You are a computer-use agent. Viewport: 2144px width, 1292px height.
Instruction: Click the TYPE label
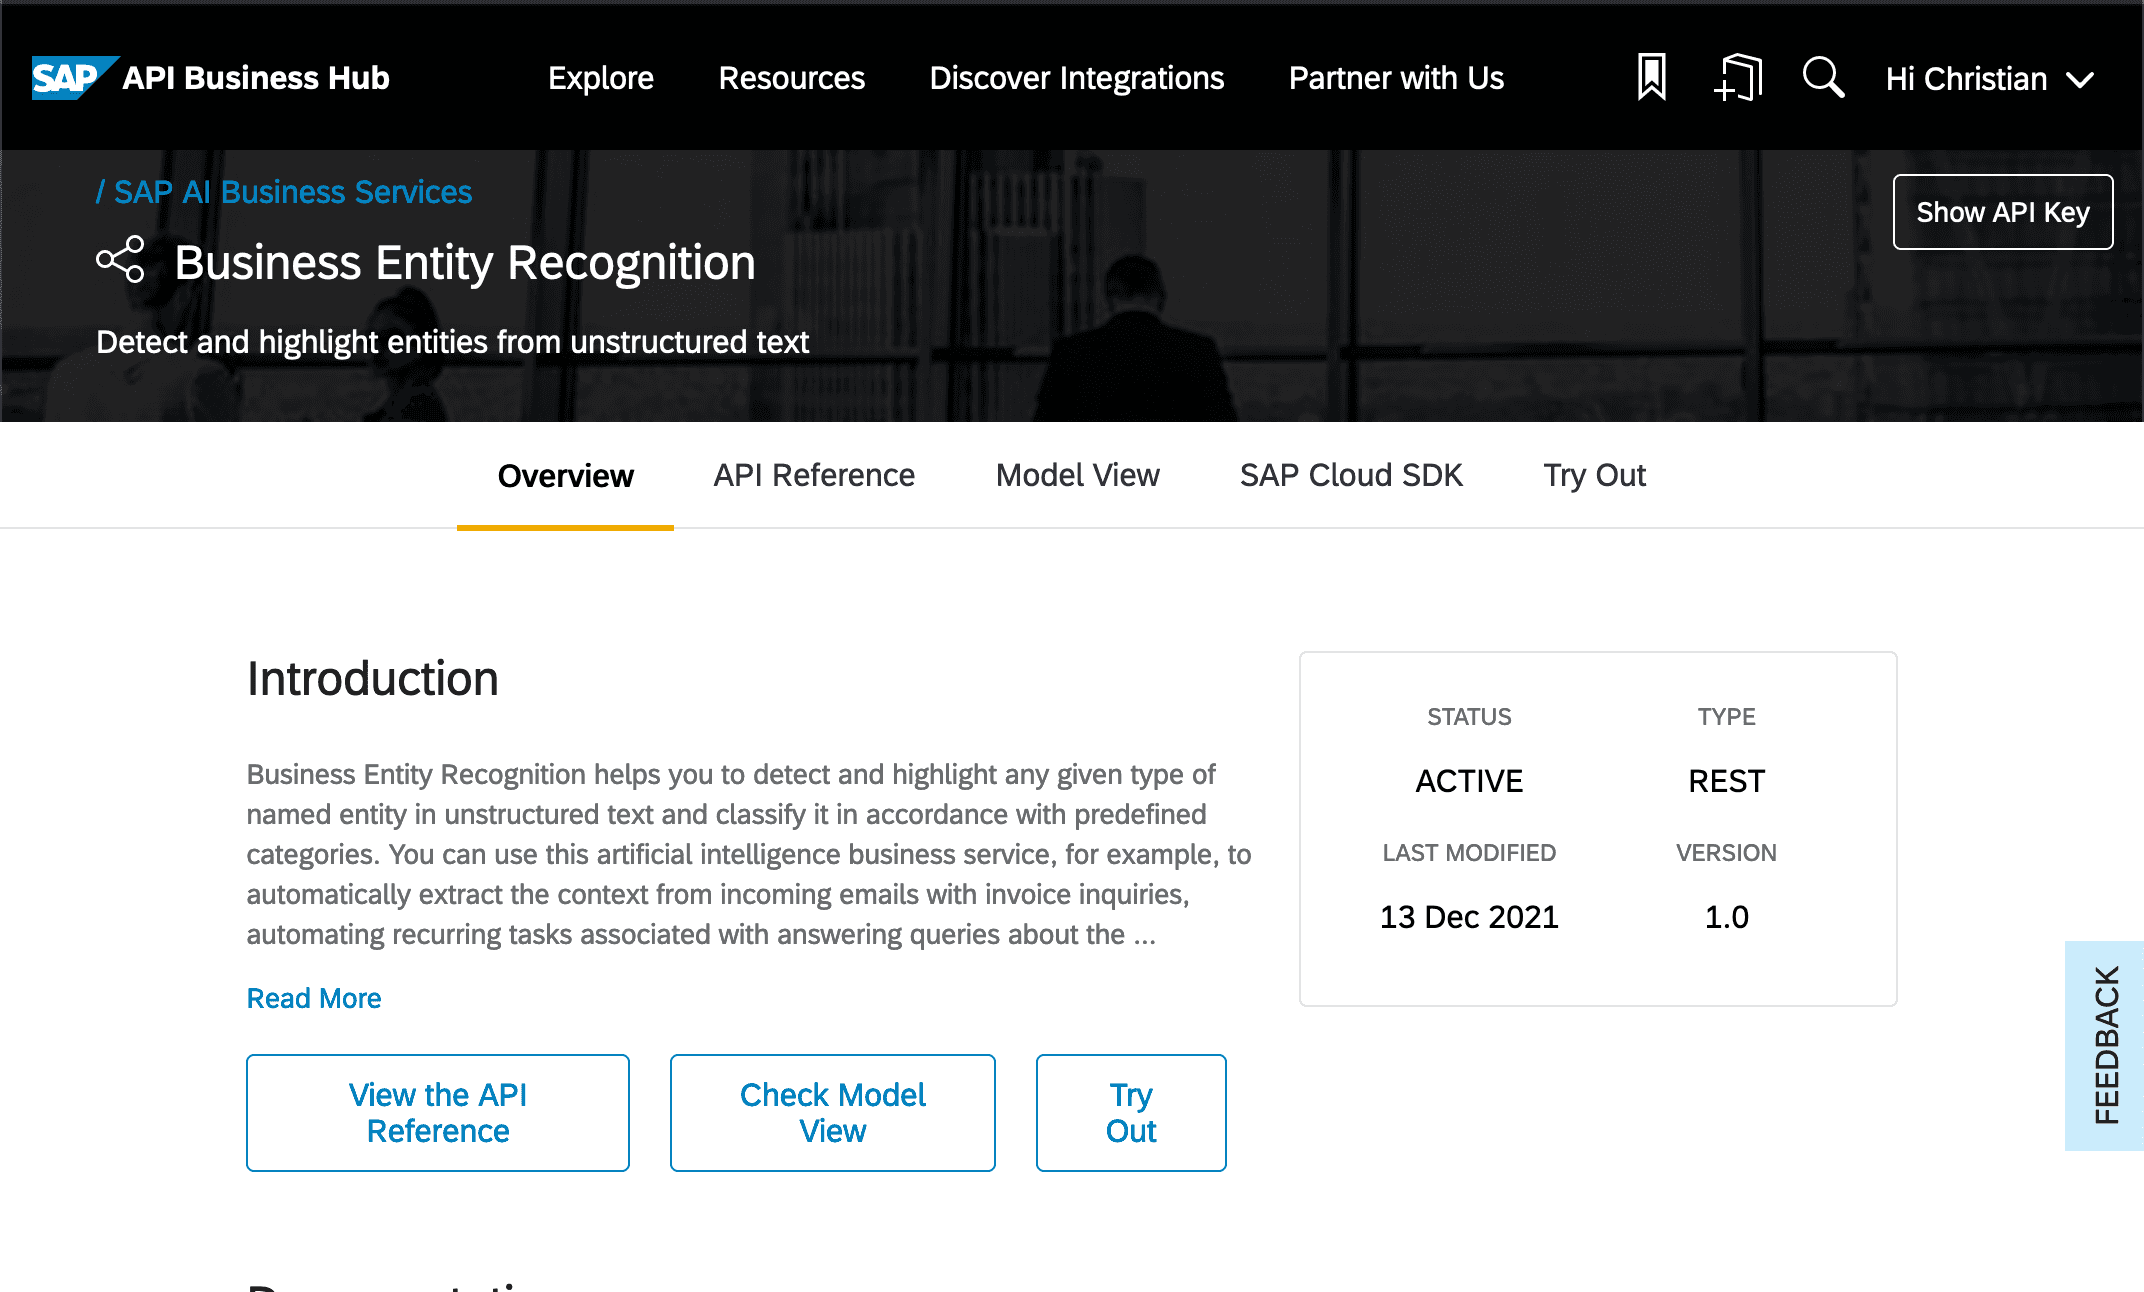click(x=1727, y=717)
